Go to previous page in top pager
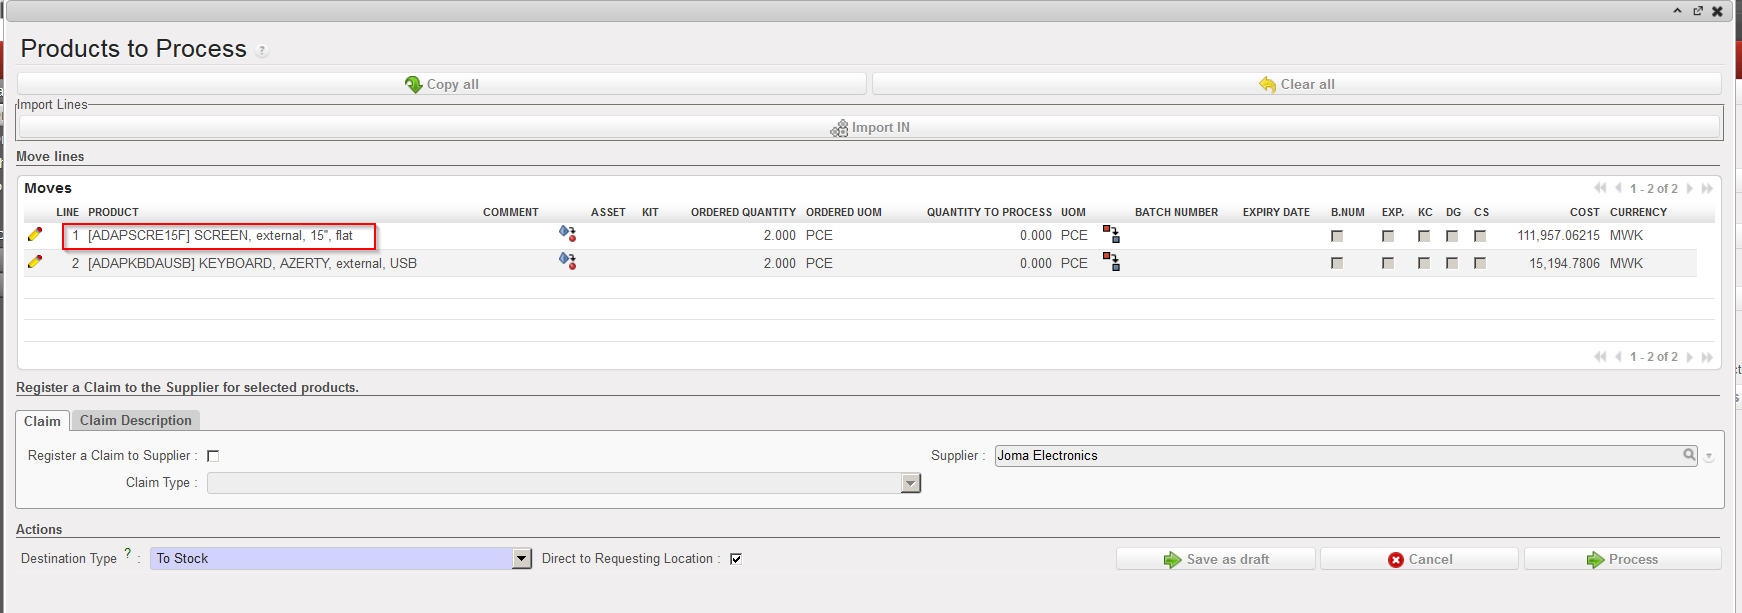Viewport: 1742px width, 613px height. pyautogui.click(x=1618, y=188)
